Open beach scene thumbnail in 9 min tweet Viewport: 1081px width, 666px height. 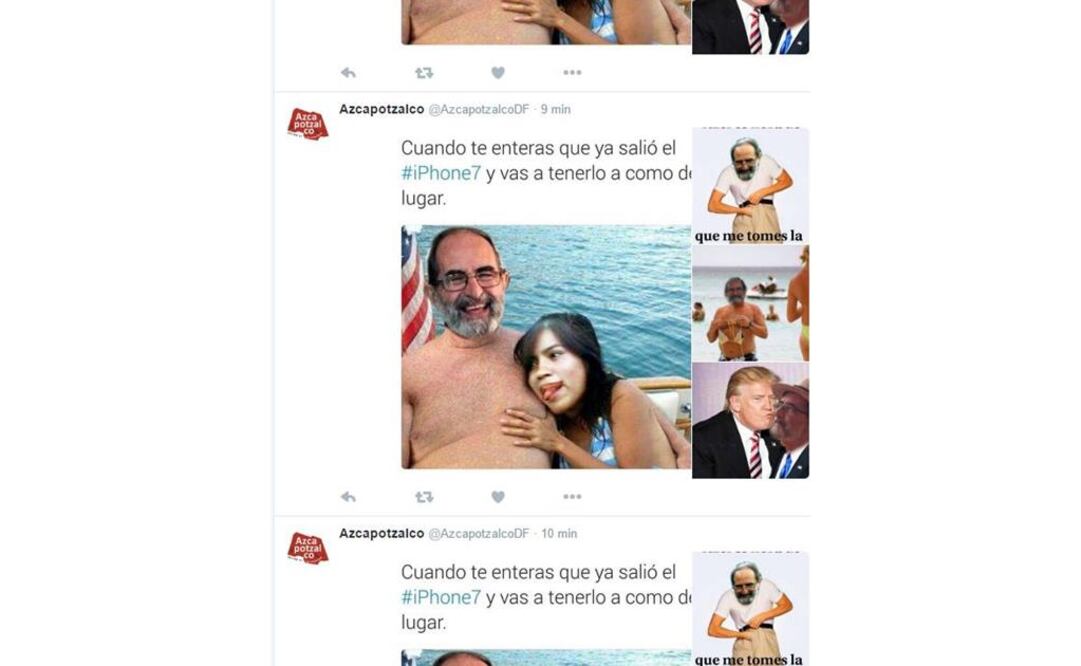pyautogui.click(x=750, y=303)
